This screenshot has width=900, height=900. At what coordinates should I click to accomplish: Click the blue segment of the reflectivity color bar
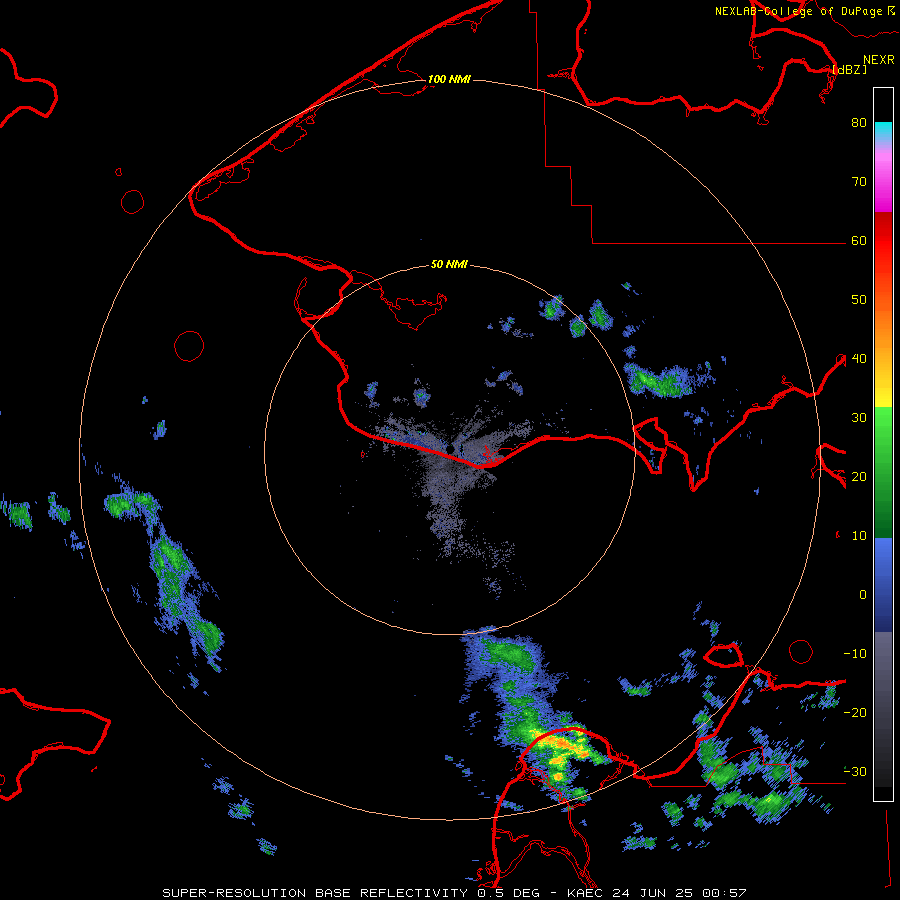click(883, 585)
